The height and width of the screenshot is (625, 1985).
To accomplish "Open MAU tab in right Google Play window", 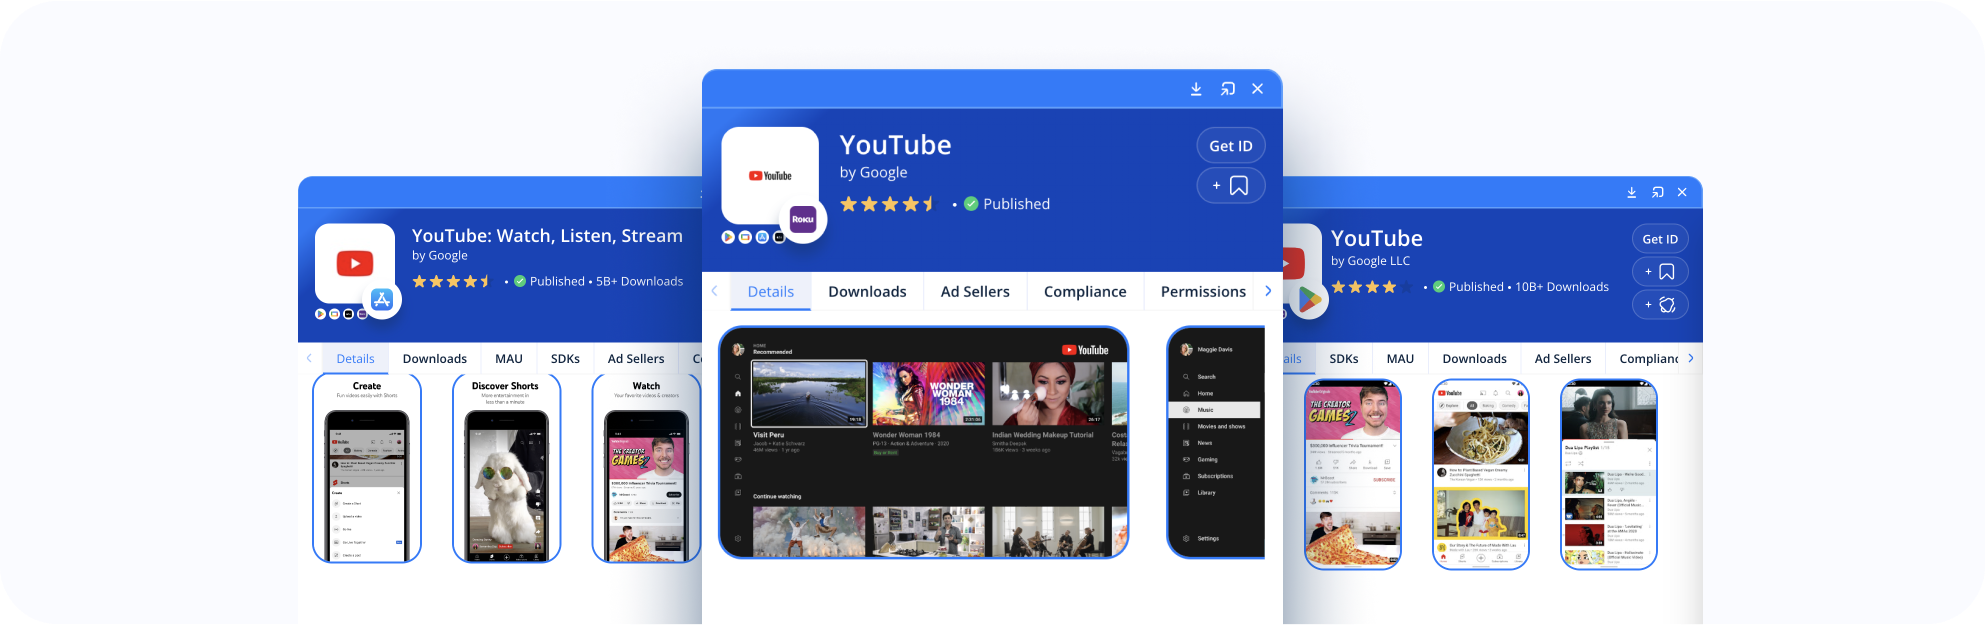I will point(1400,359).
